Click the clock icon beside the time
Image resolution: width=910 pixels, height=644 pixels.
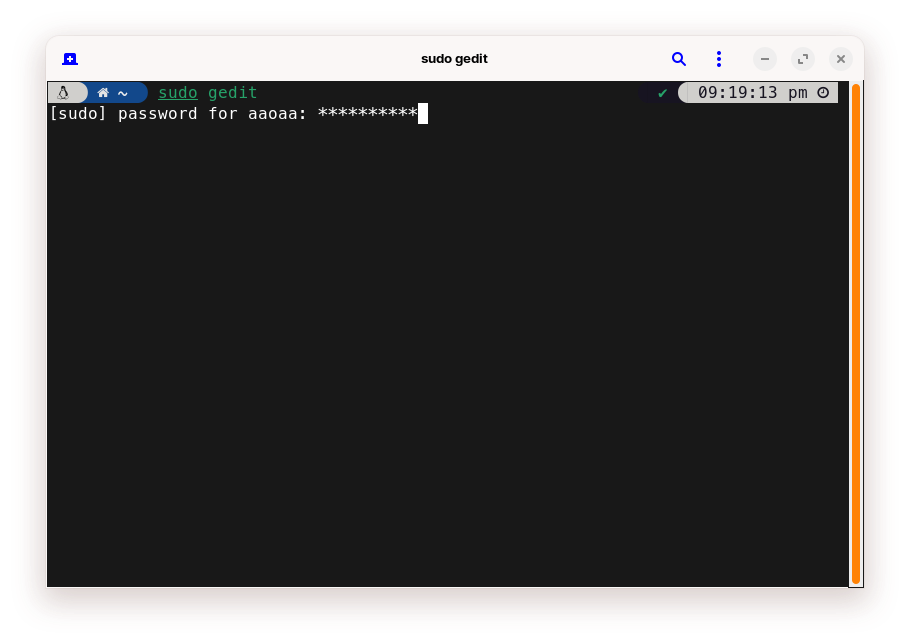pos(823,93)
